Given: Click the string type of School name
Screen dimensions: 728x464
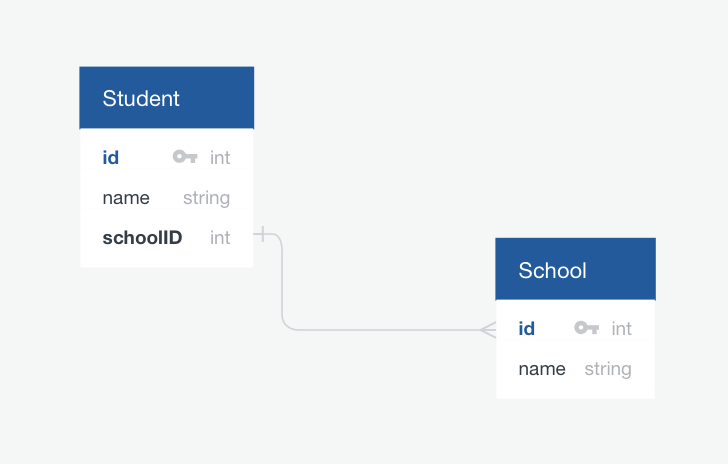Looking at the screenshot, I should click(x=608, y=368).
